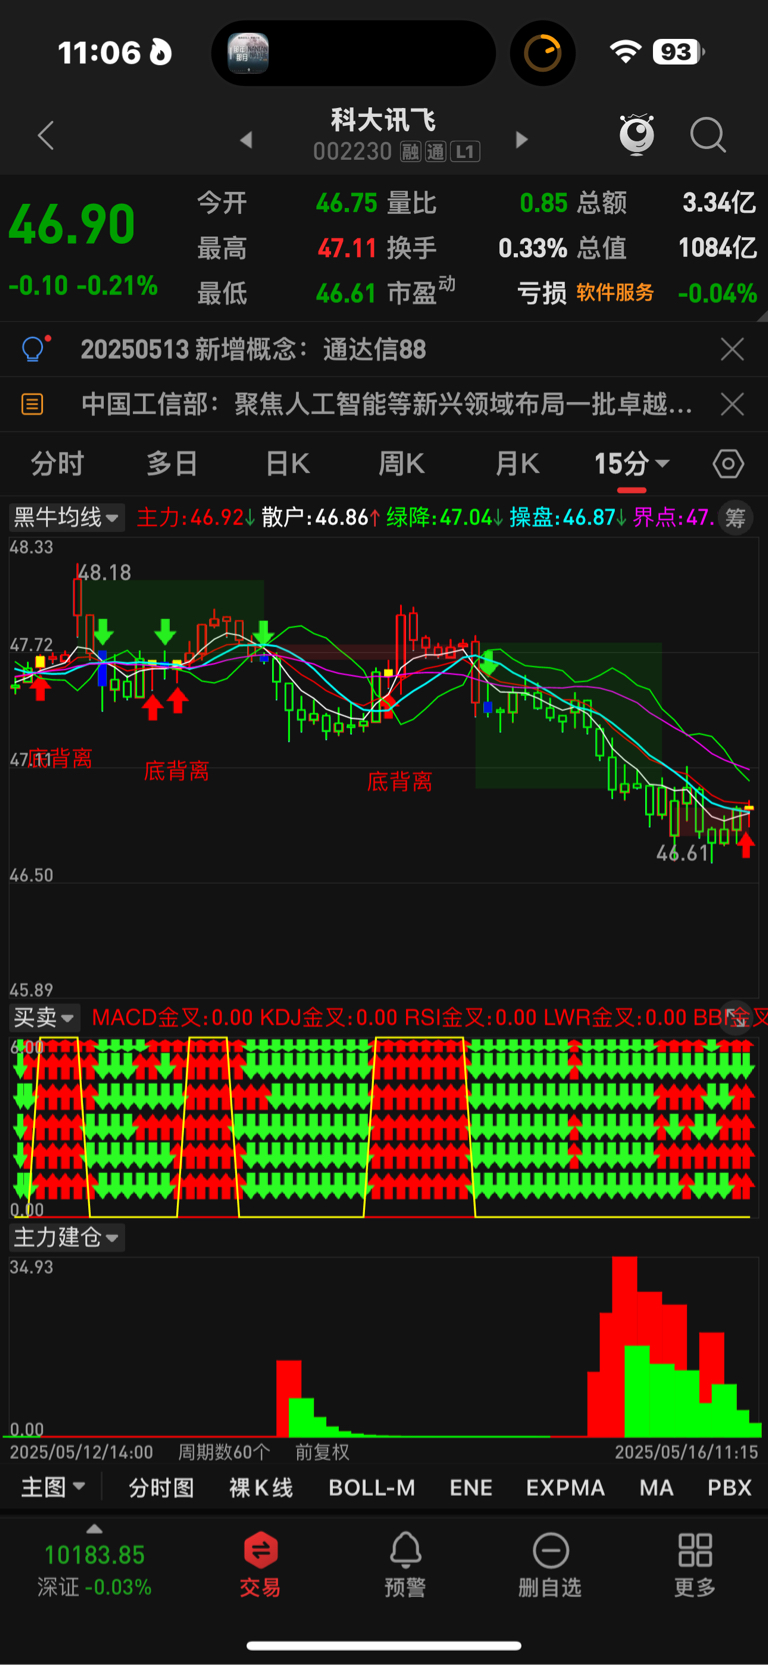Choose the BOLL-M indicator

click(x=372, y=1488)
